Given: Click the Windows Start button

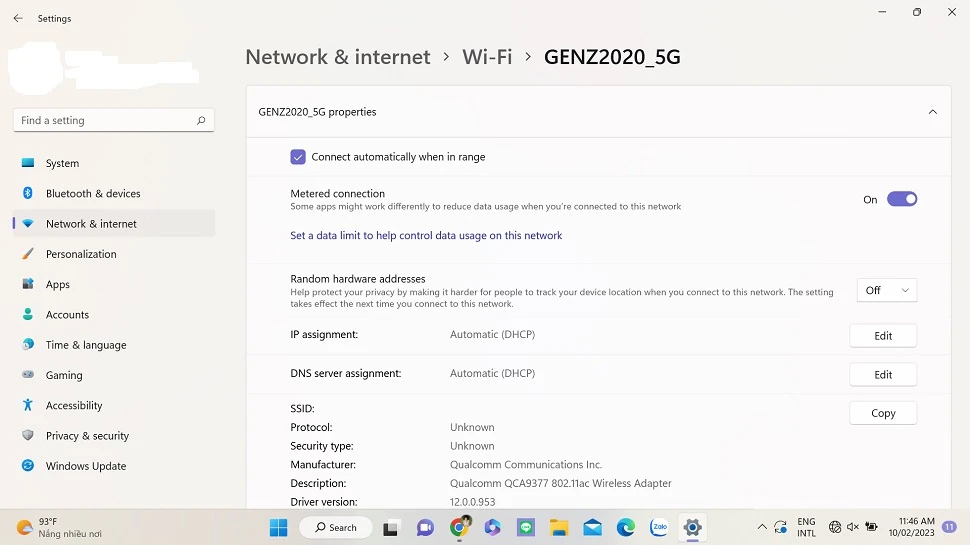Looking at the screenshot, I should [278, 527].
